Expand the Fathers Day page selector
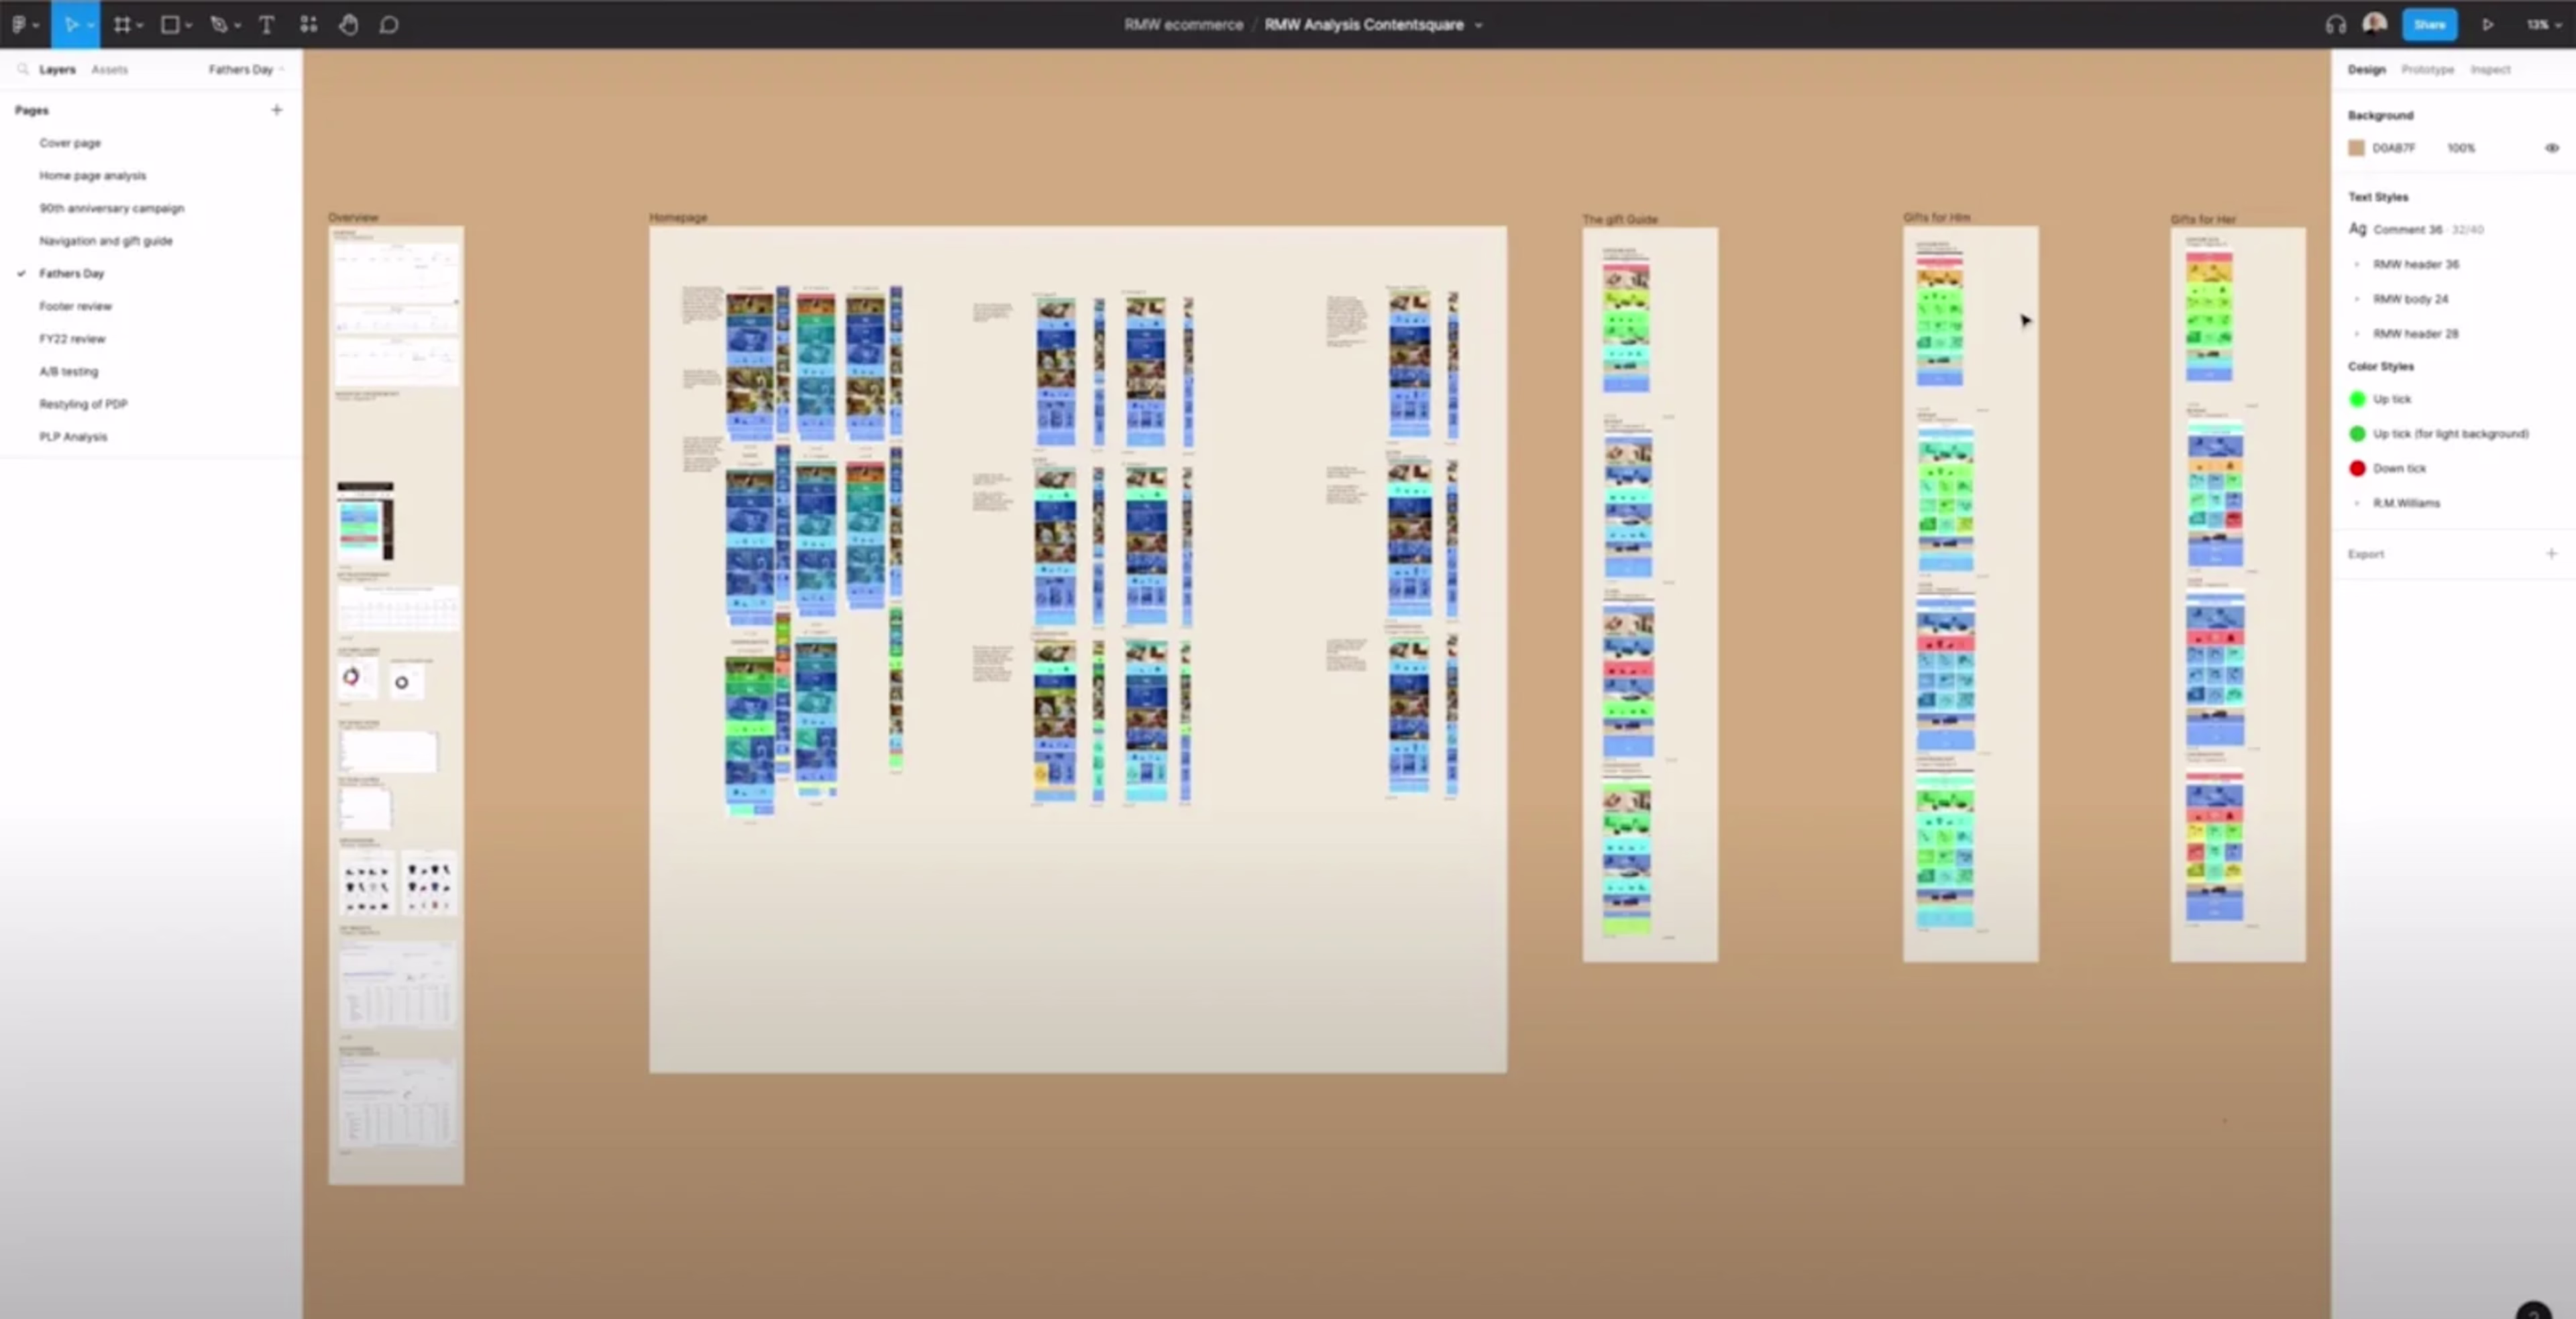The image size is (2576, 1319). (246, 69)
